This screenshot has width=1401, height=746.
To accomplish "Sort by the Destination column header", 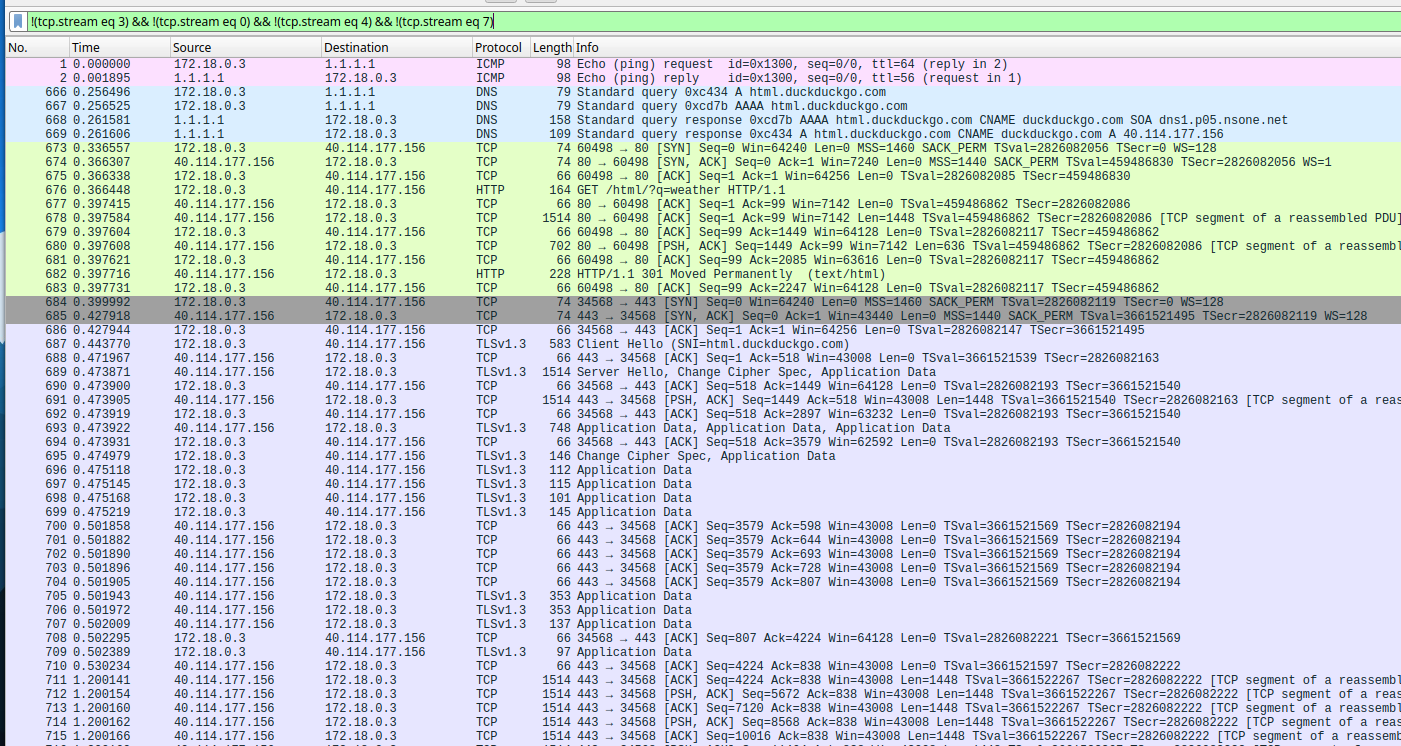I will tap(396, 47).
